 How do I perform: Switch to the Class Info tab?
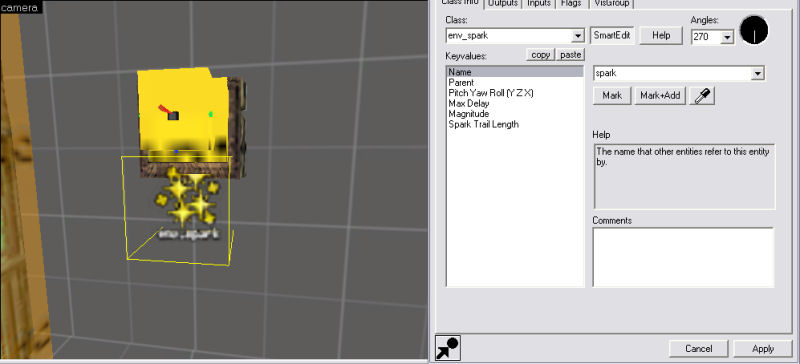point(460,3)
